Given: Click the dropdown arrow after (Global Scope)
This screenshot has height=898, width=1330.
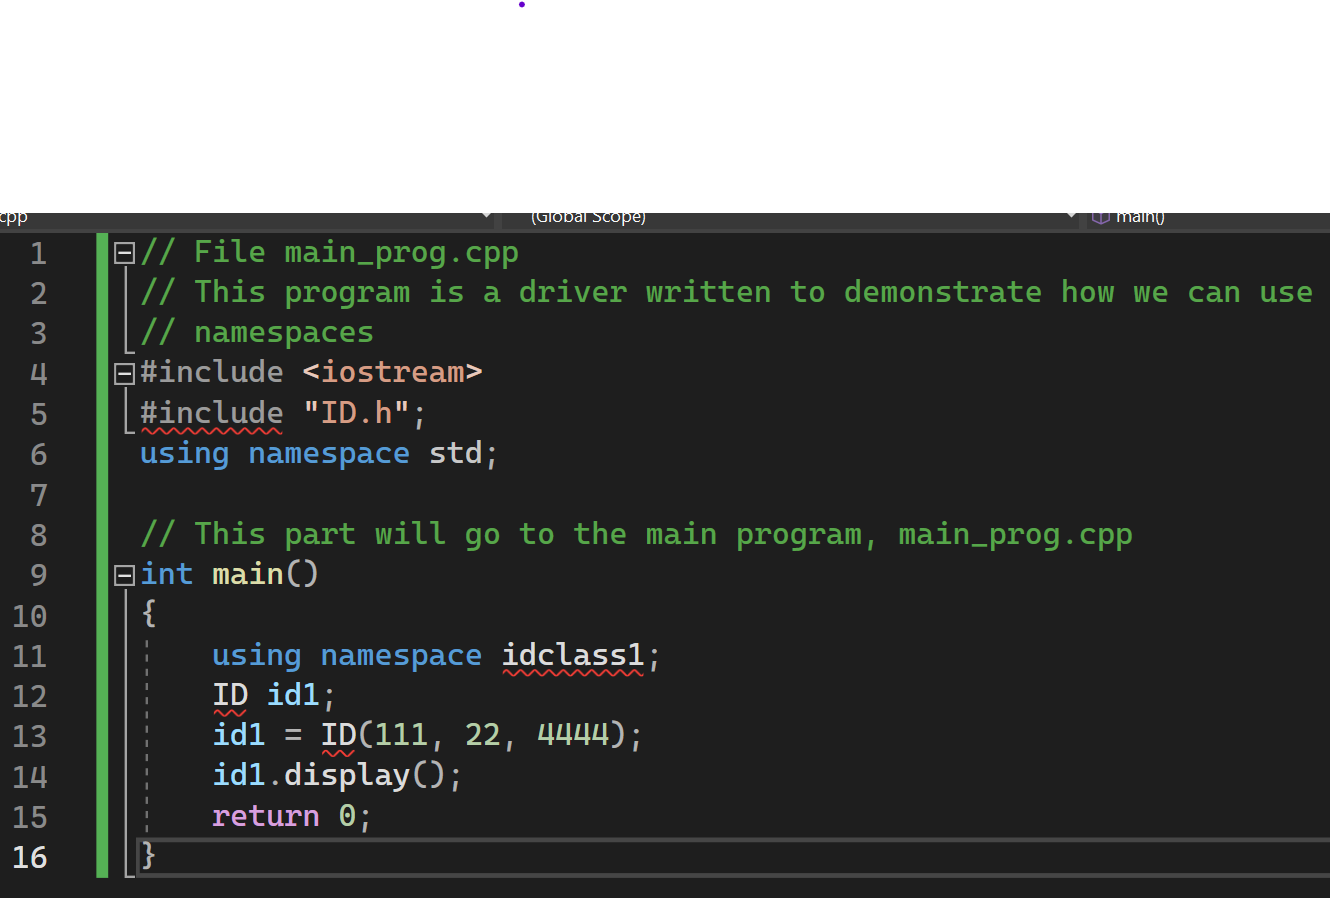Looking at the screenshot, I should click(1071, 216).
